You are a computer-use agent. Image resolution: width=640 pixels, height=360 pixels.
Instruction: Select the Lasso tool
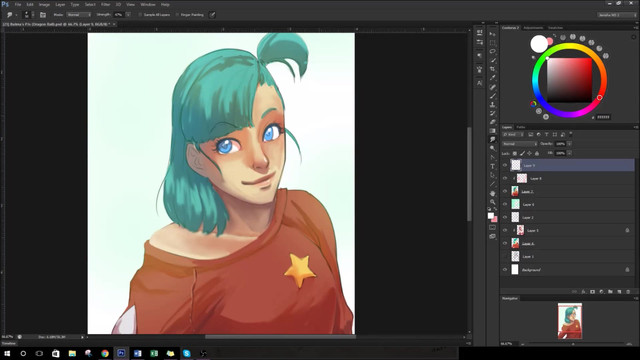tap(493, 52)
